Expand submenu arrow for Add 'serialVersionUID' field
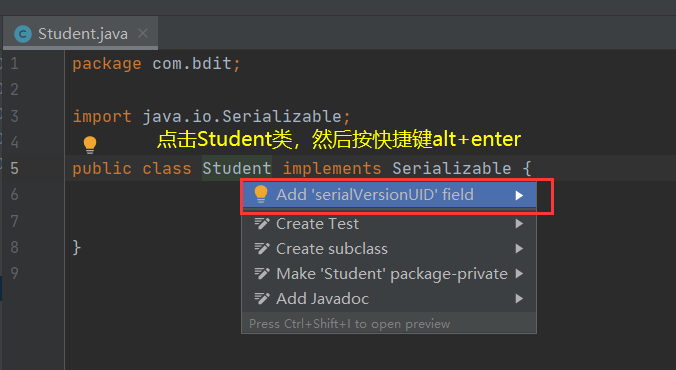The width and height of the screenshot is (676, 370). (x=519, y=195)
